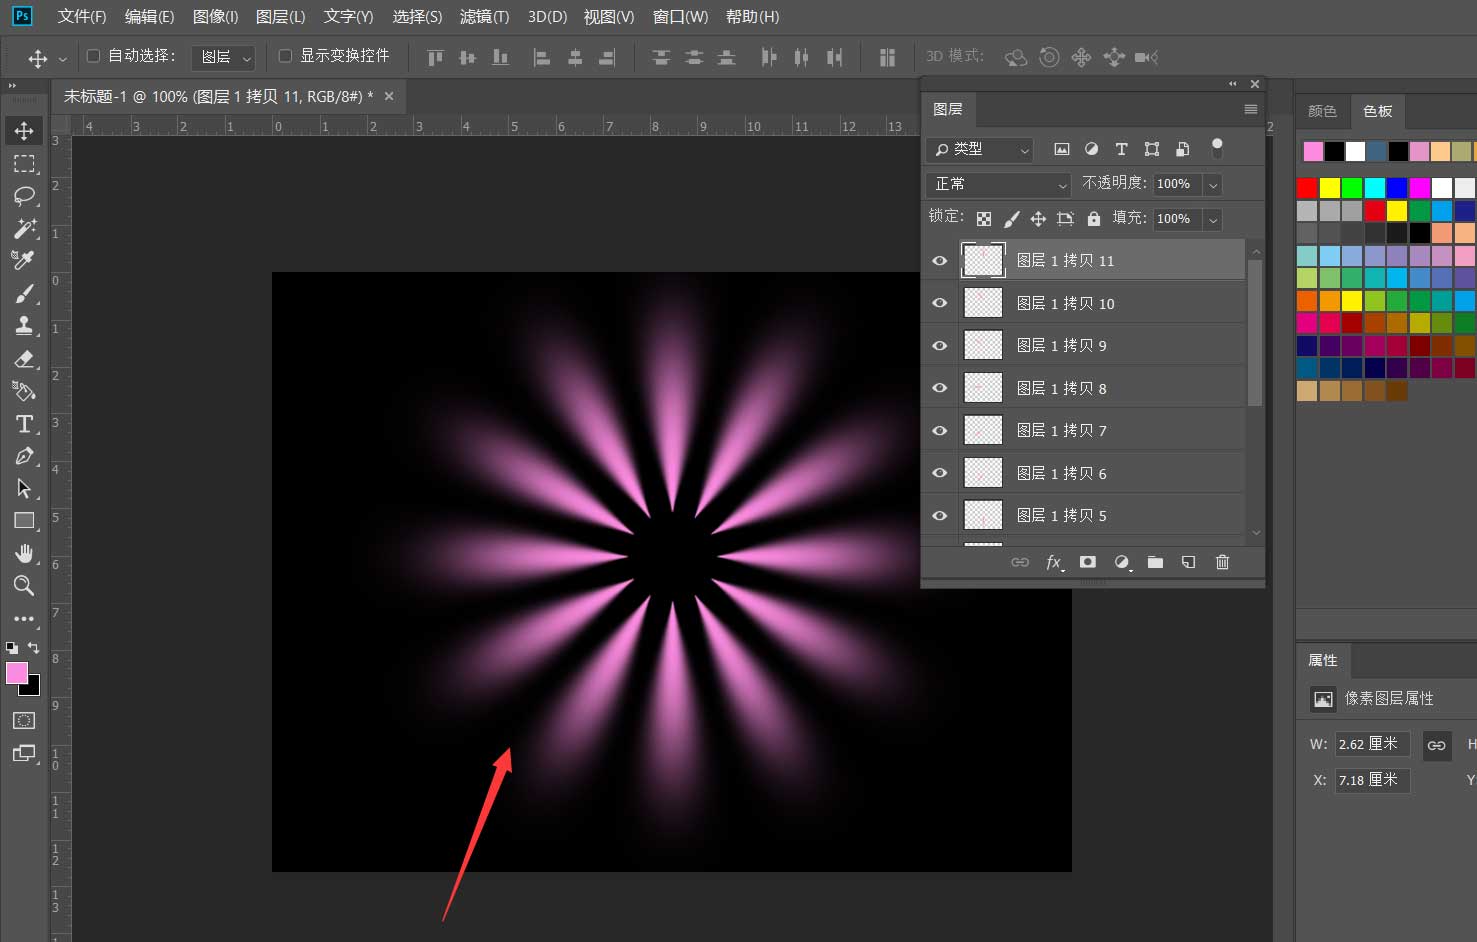Enable the 自动选择 checkbox
This screenshot has height=942, width=1477.
tap(94, 56)
